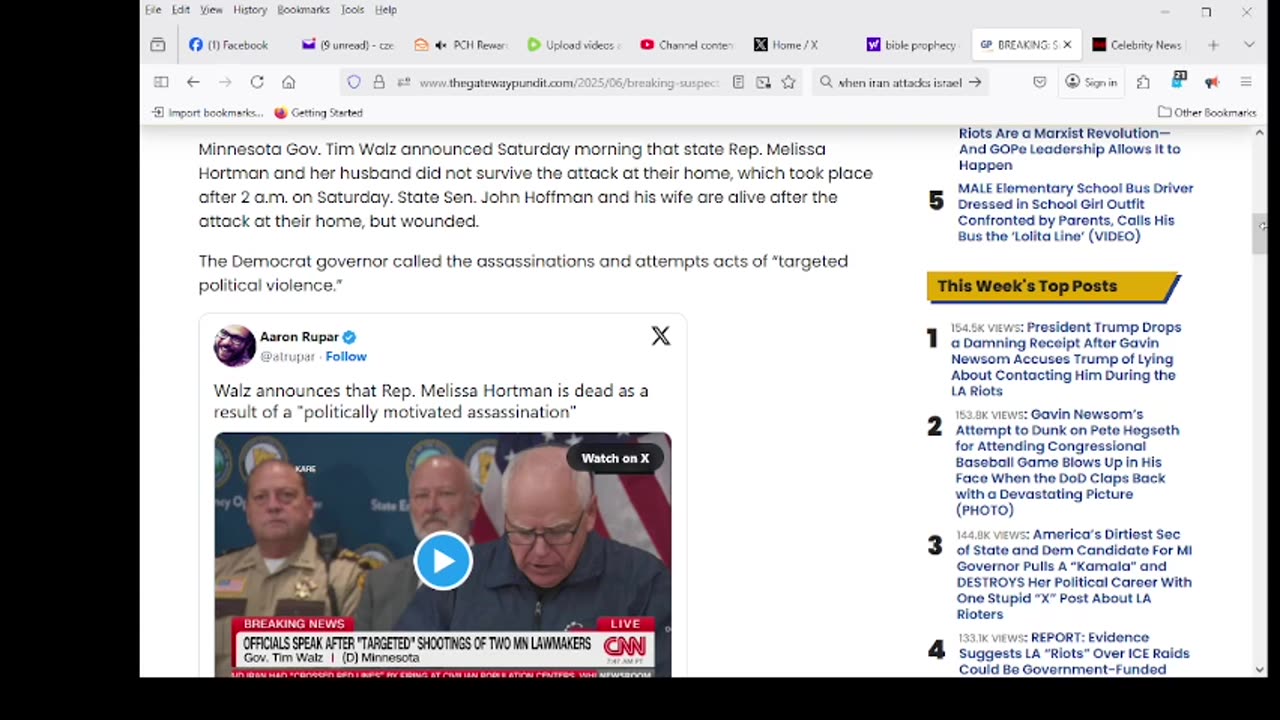The height and width of the screenshot is (720, 1280).
Task: Close the BREAKING article tab
Action: click(x=1067, y=45)
